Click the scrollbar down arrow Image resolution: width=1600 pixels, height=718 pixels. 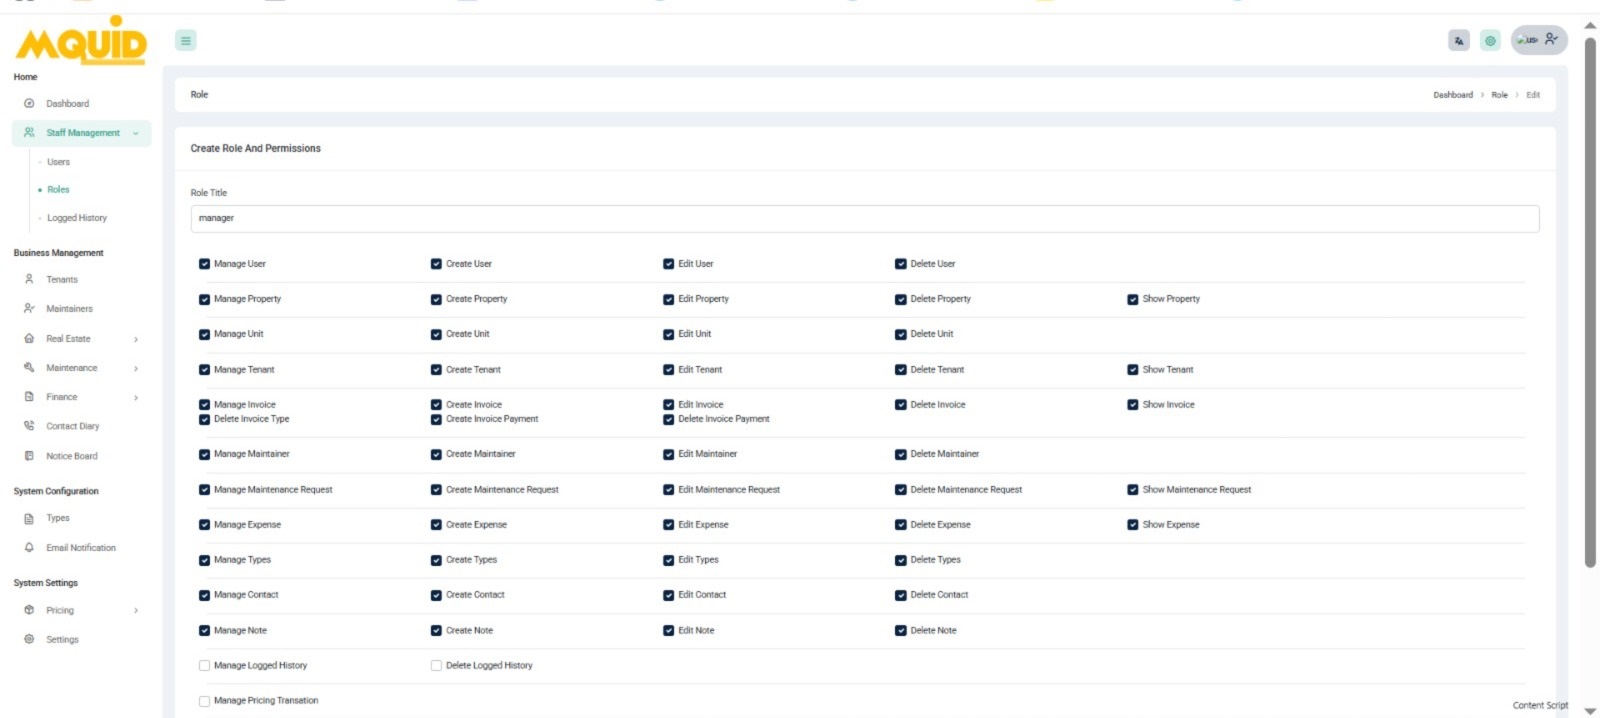tap(1590, 710)
